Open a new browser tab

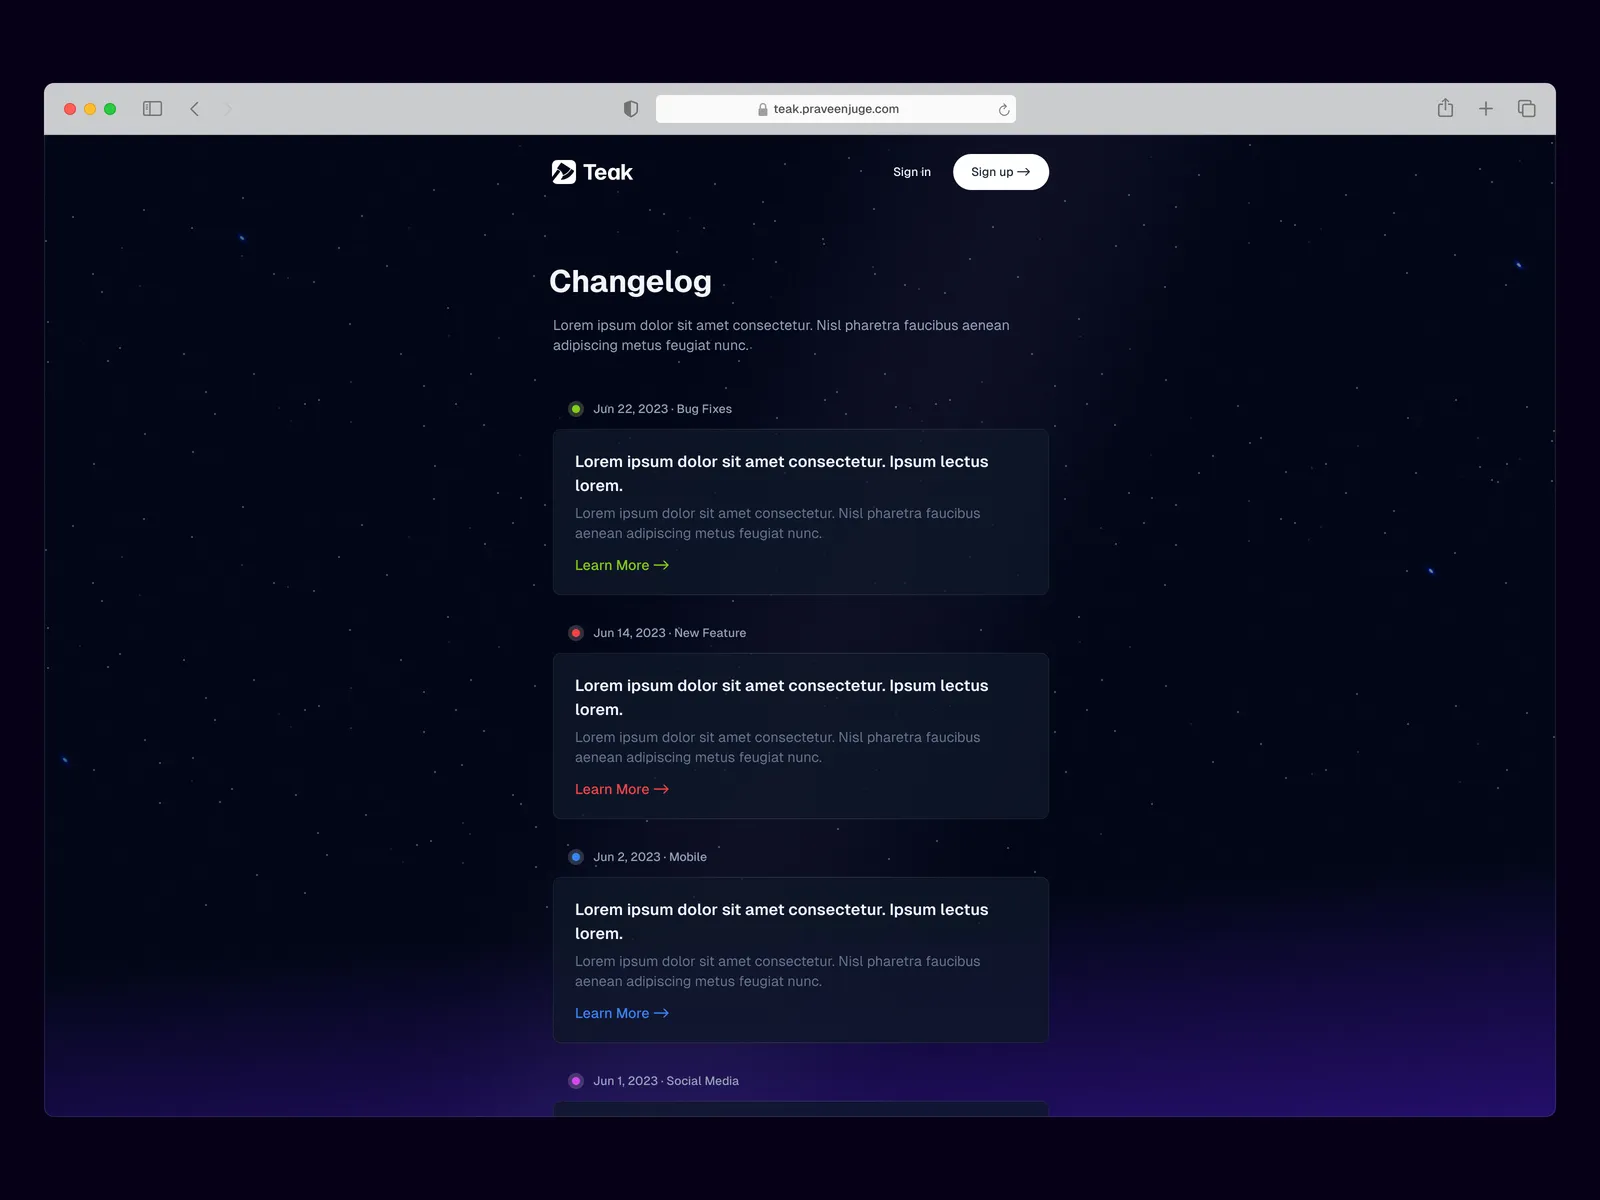(x=1486, y=109)
